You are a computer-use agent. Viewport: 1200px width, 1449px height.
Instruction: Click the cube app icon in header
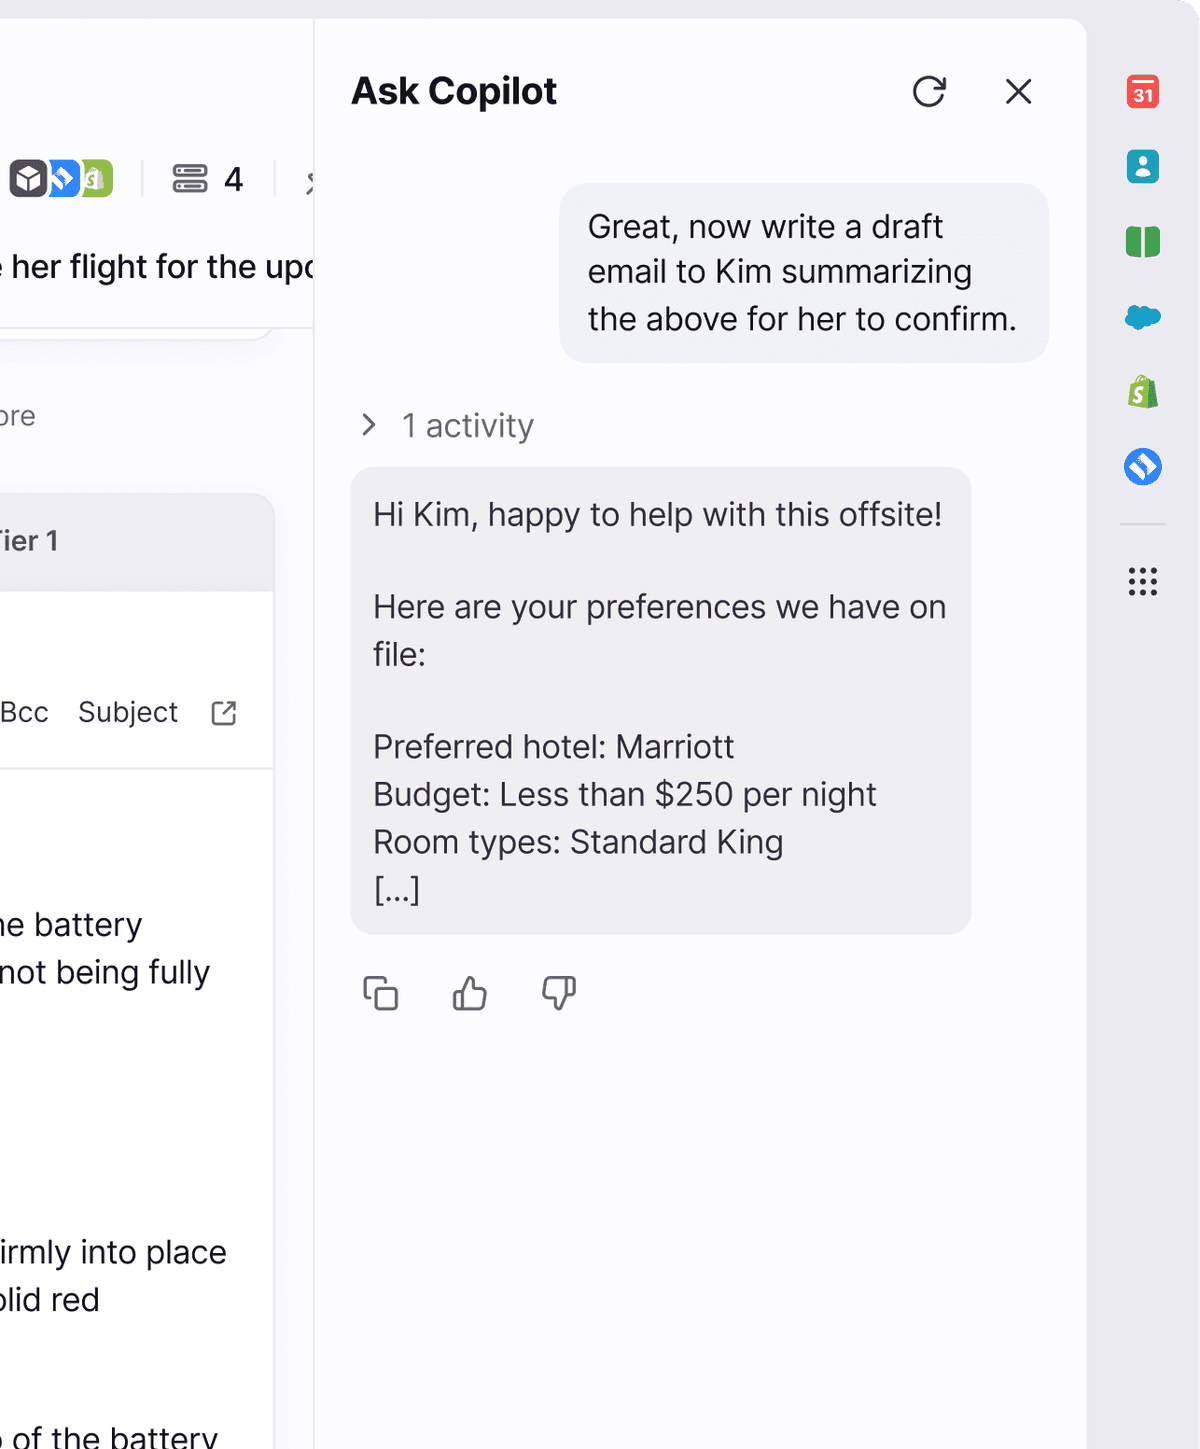(x=28, y=179)
